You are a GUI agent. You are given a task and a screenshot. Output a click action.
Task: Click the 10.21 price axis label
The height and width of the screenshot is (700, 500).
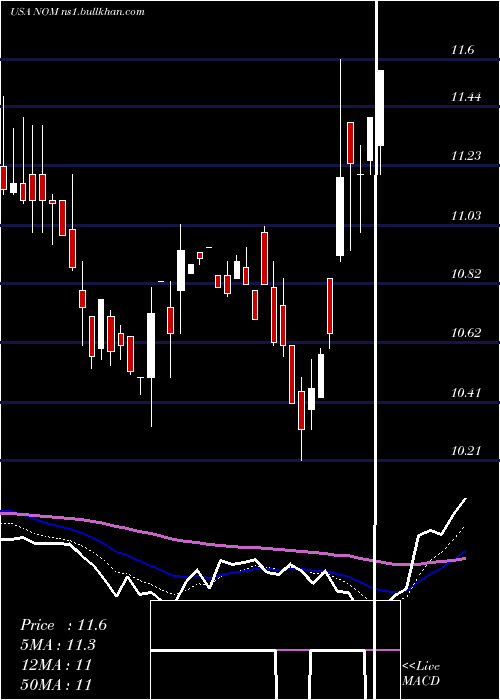(x=466, y=451)
